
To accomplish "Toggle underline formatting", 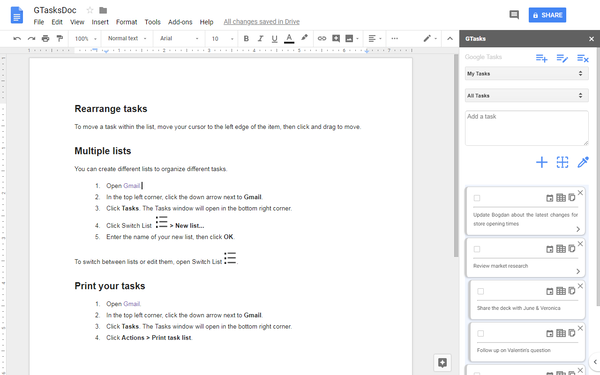I will (274, 38).
